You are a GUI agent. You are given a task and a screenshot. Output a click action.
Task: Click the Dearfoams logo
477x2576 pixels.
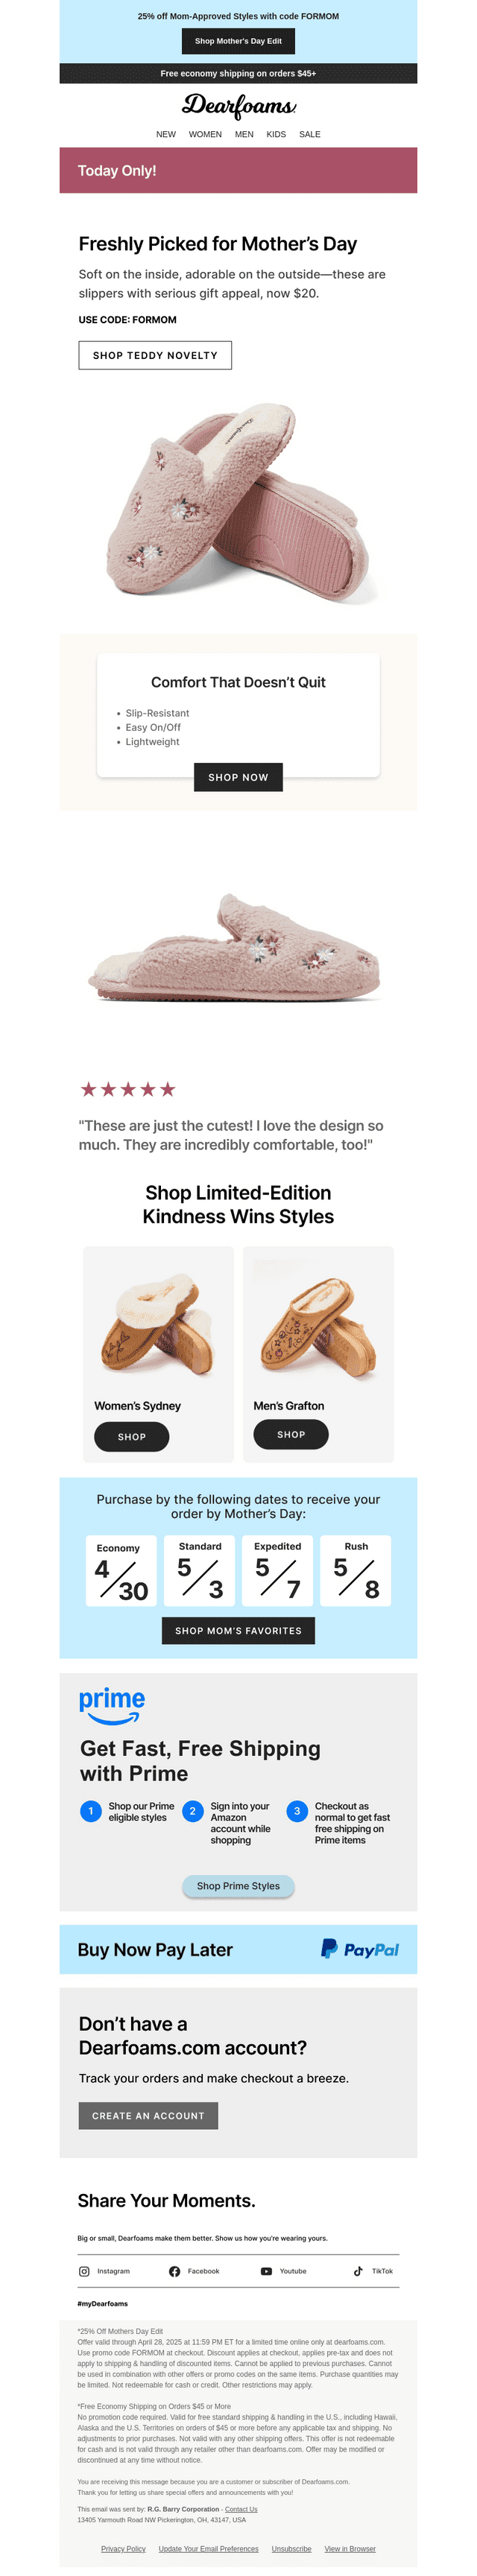point(239,105)
